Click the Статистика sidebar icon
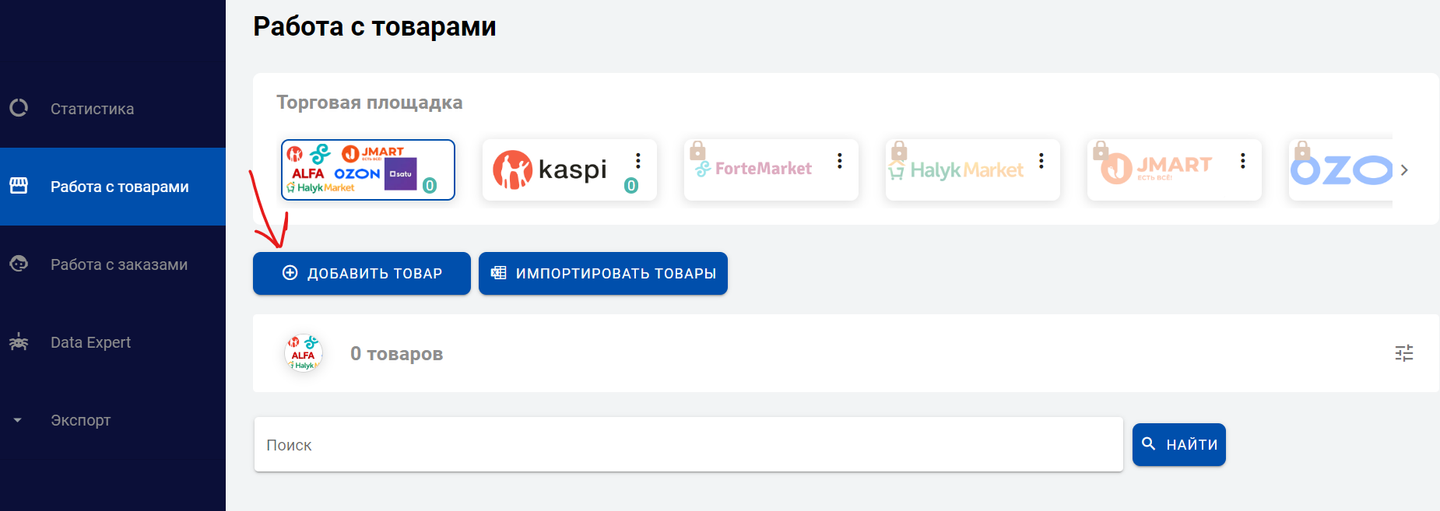This screenshot has width=1440, height=511. [18, 109]
